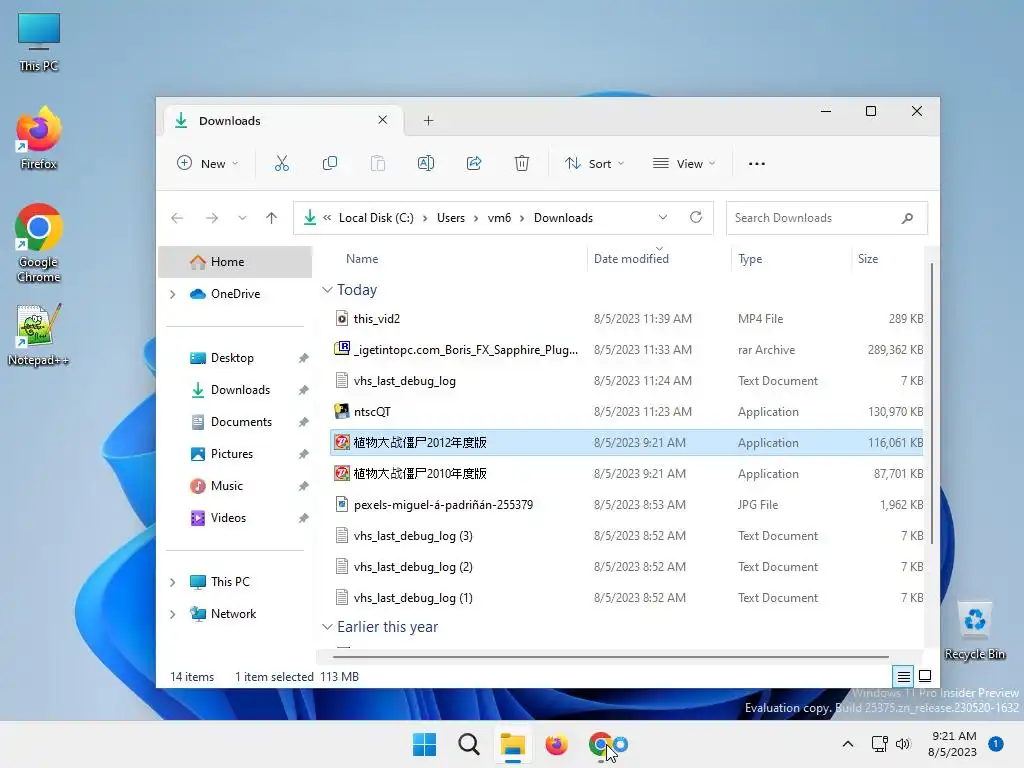Click the Firefox icon on taskbar
This screenshot has height=768, width=1024.
(x=556, y=744)
